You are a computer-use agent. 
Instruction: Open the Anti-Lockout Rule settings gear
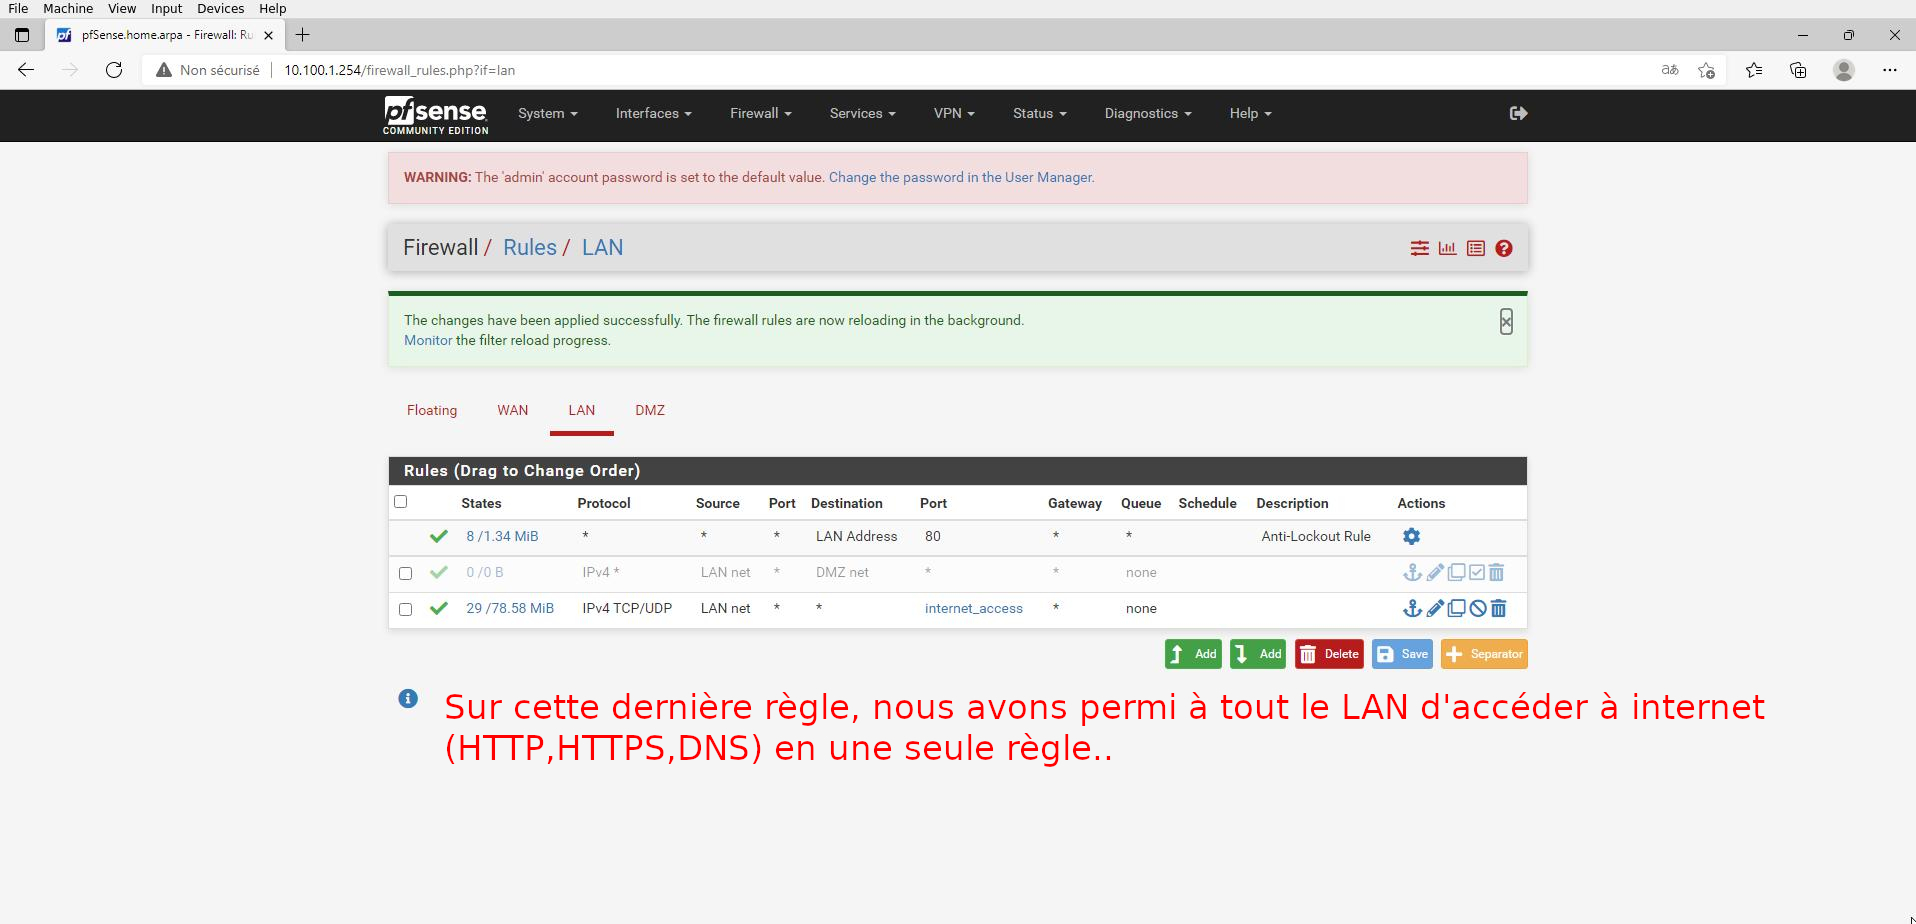[x=1411, y=536]
